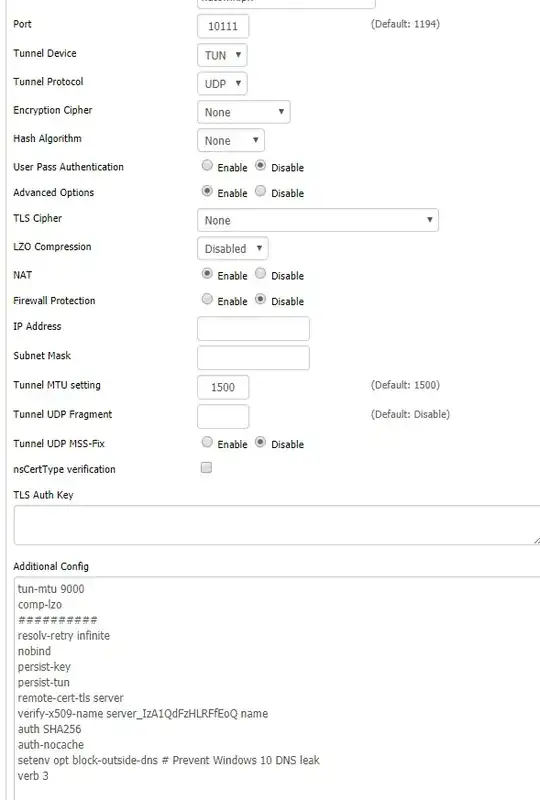
Task: Enable Tunnel UDP MSS-Fix
Action: [x=207, y=442]
